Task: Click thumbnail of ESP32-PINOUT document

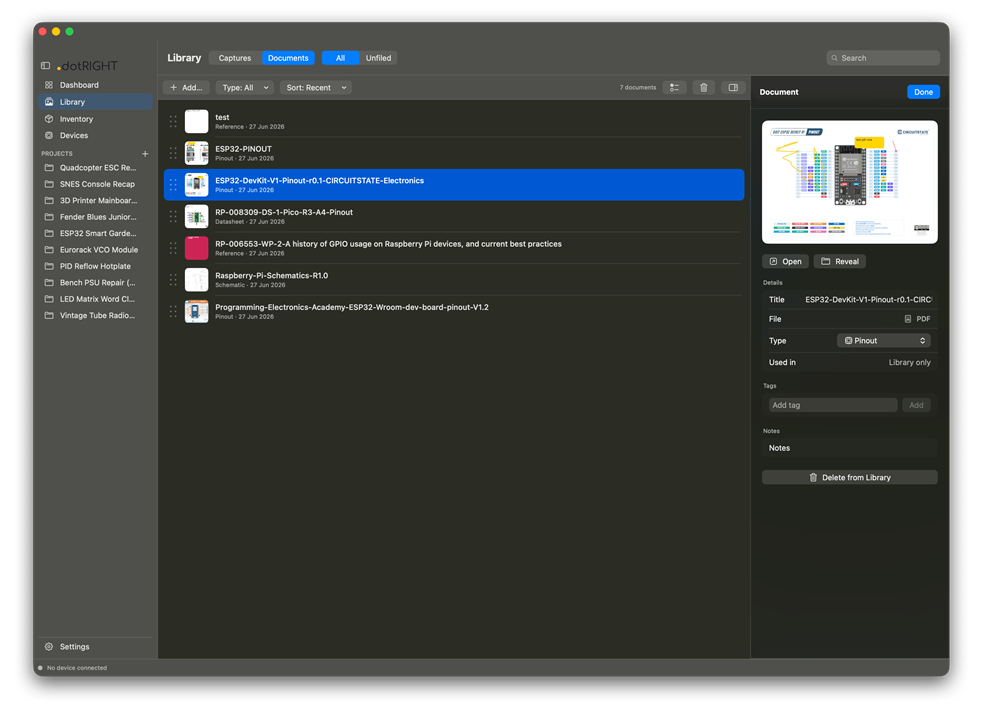Action: (197, 153)
